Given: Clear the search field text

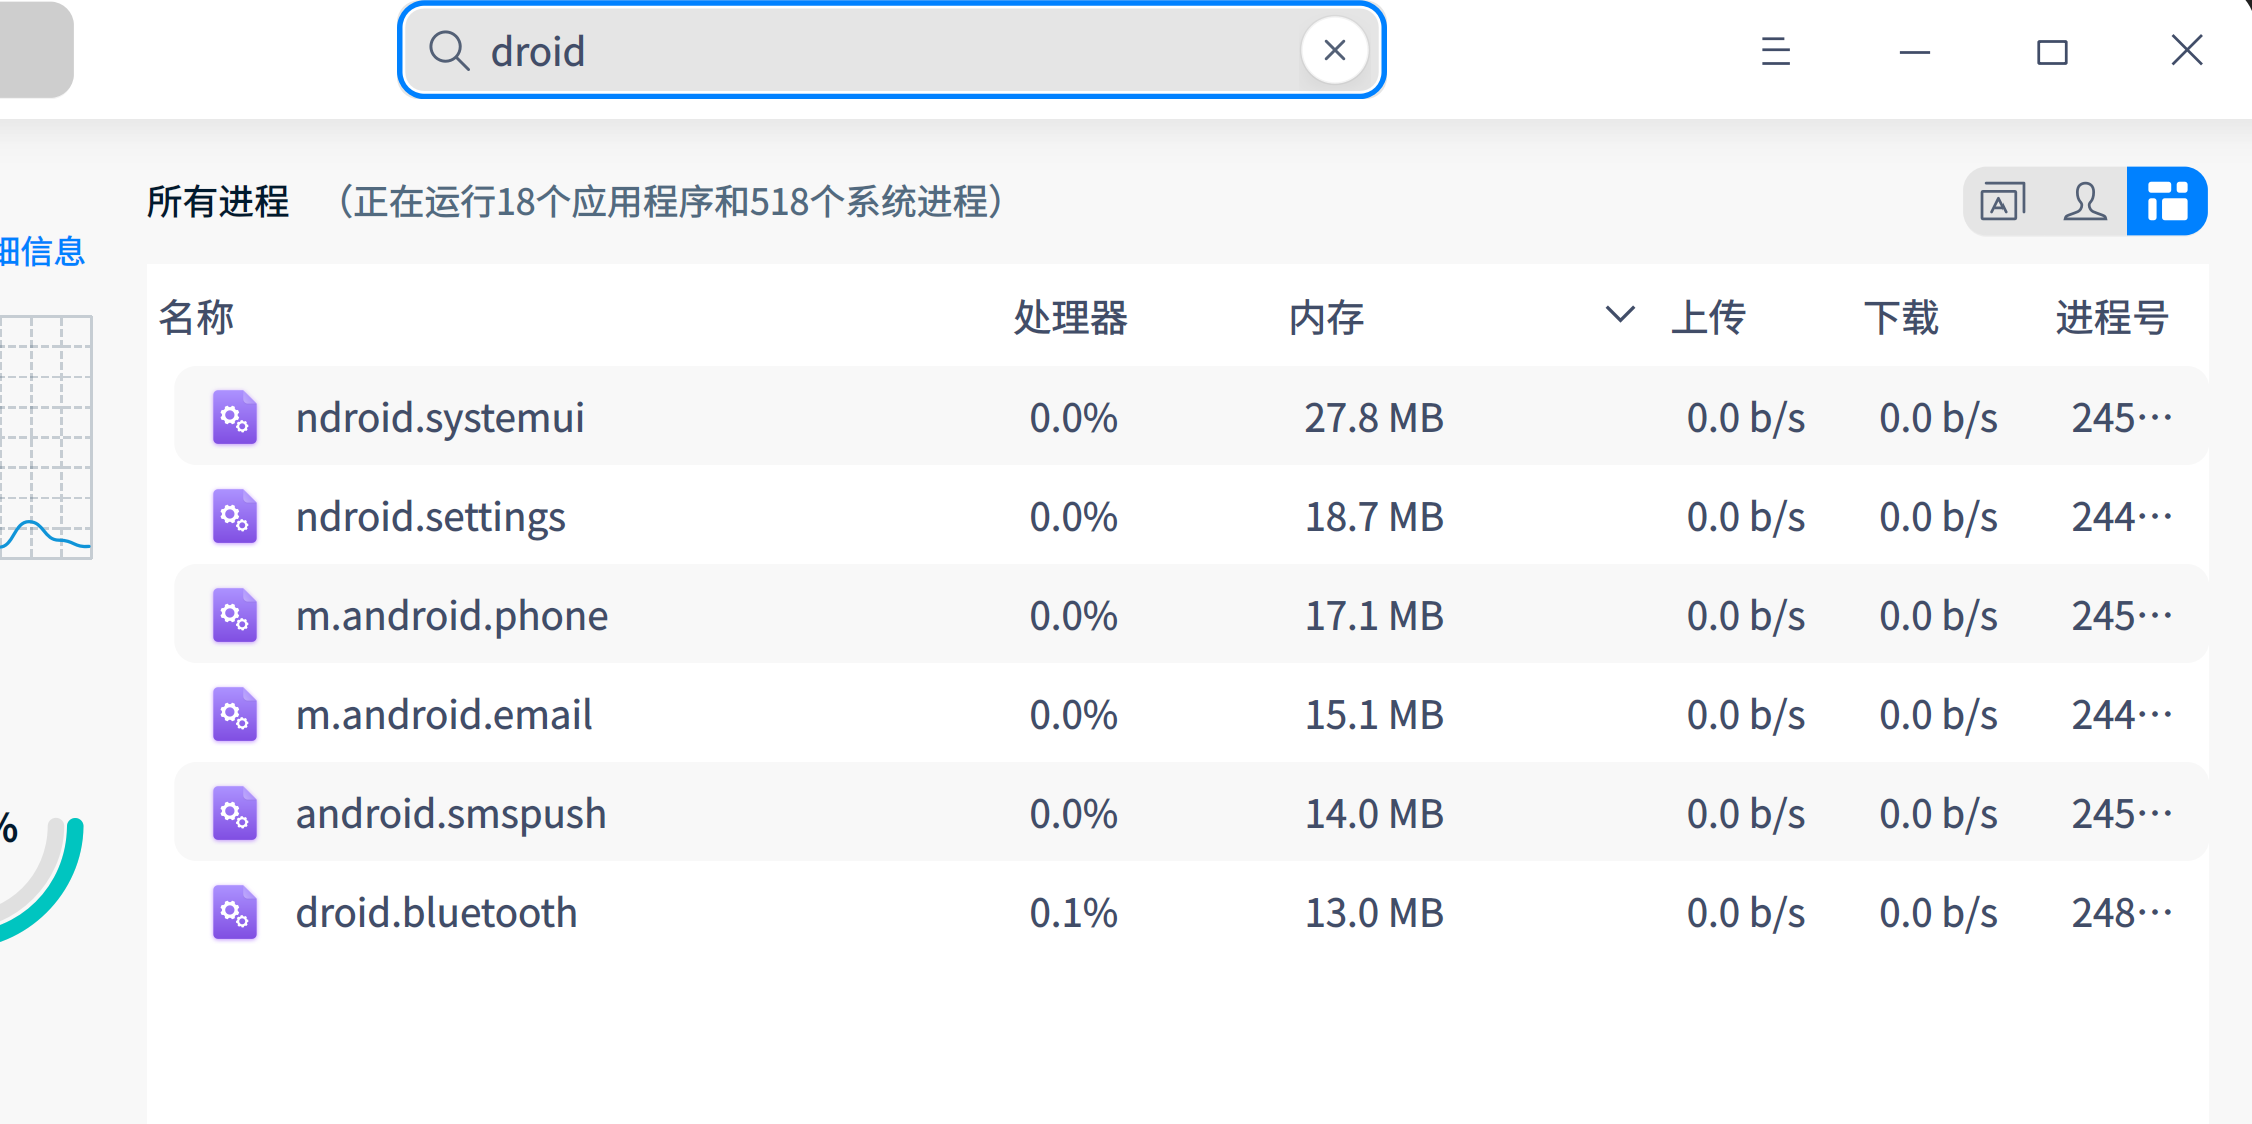Looking at the screenshot, I should (x=1334, y=50).
